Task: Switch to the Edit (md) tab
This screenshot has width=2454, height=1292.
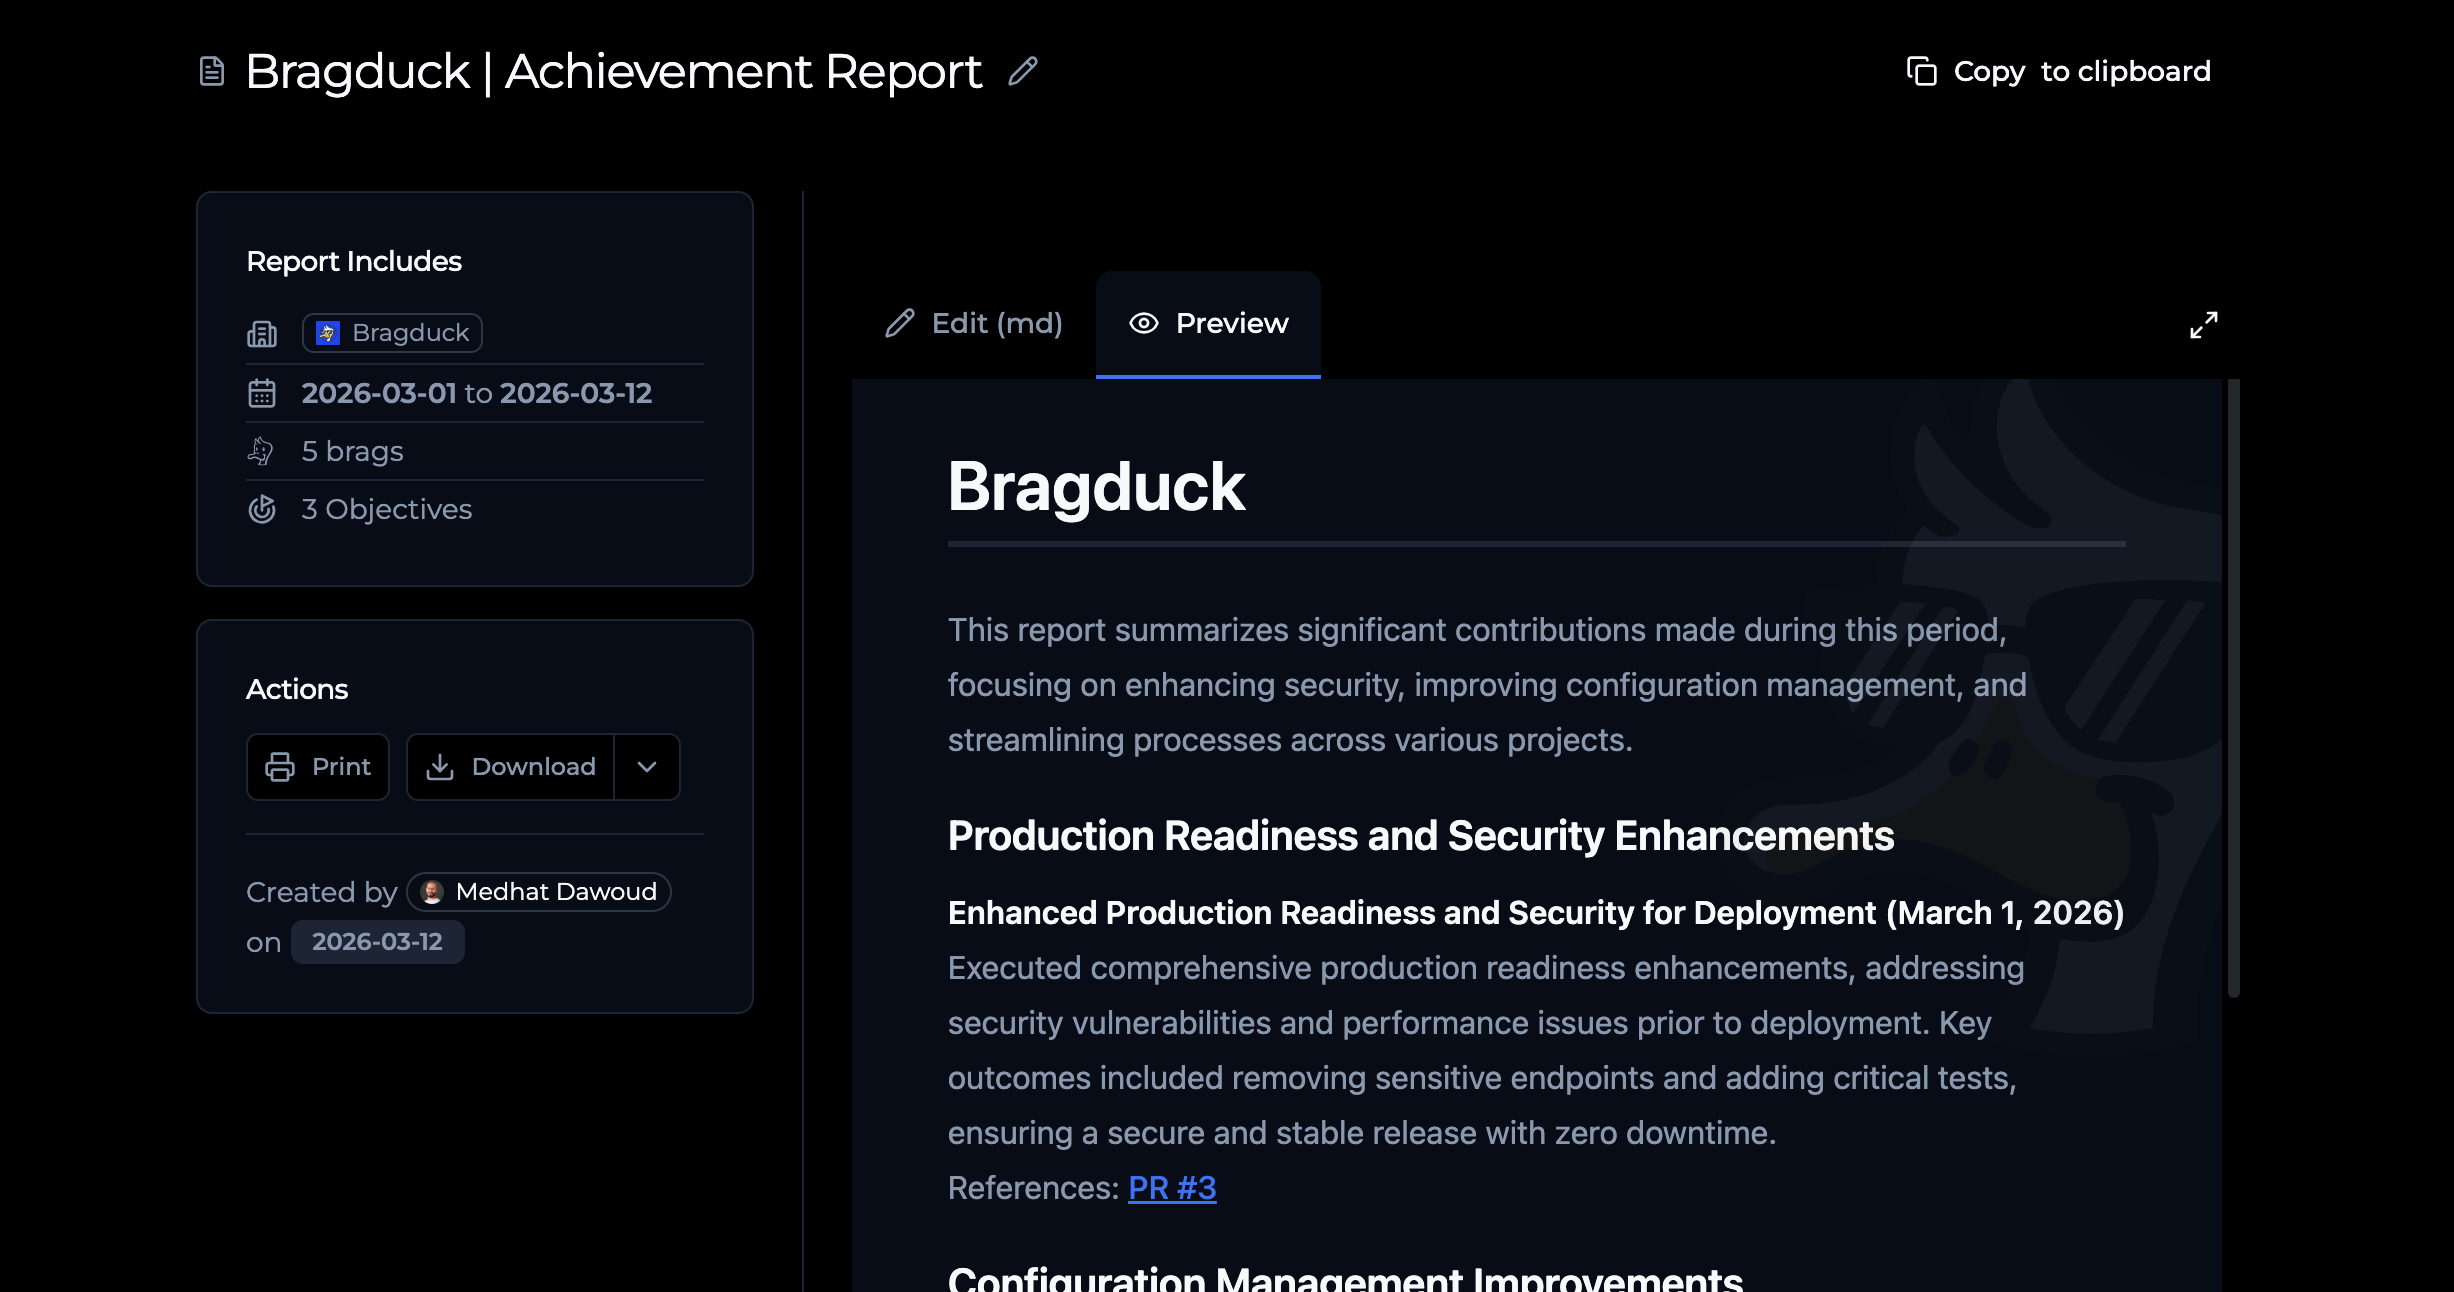Action: (x=972, y=323)
